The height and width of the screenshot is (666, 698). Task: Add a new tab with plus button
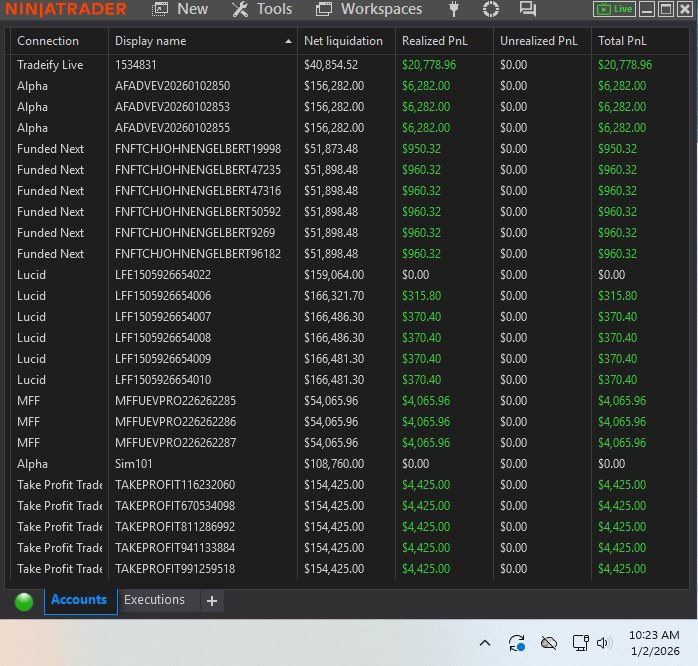pyautogui.click(x=212, y=601)
